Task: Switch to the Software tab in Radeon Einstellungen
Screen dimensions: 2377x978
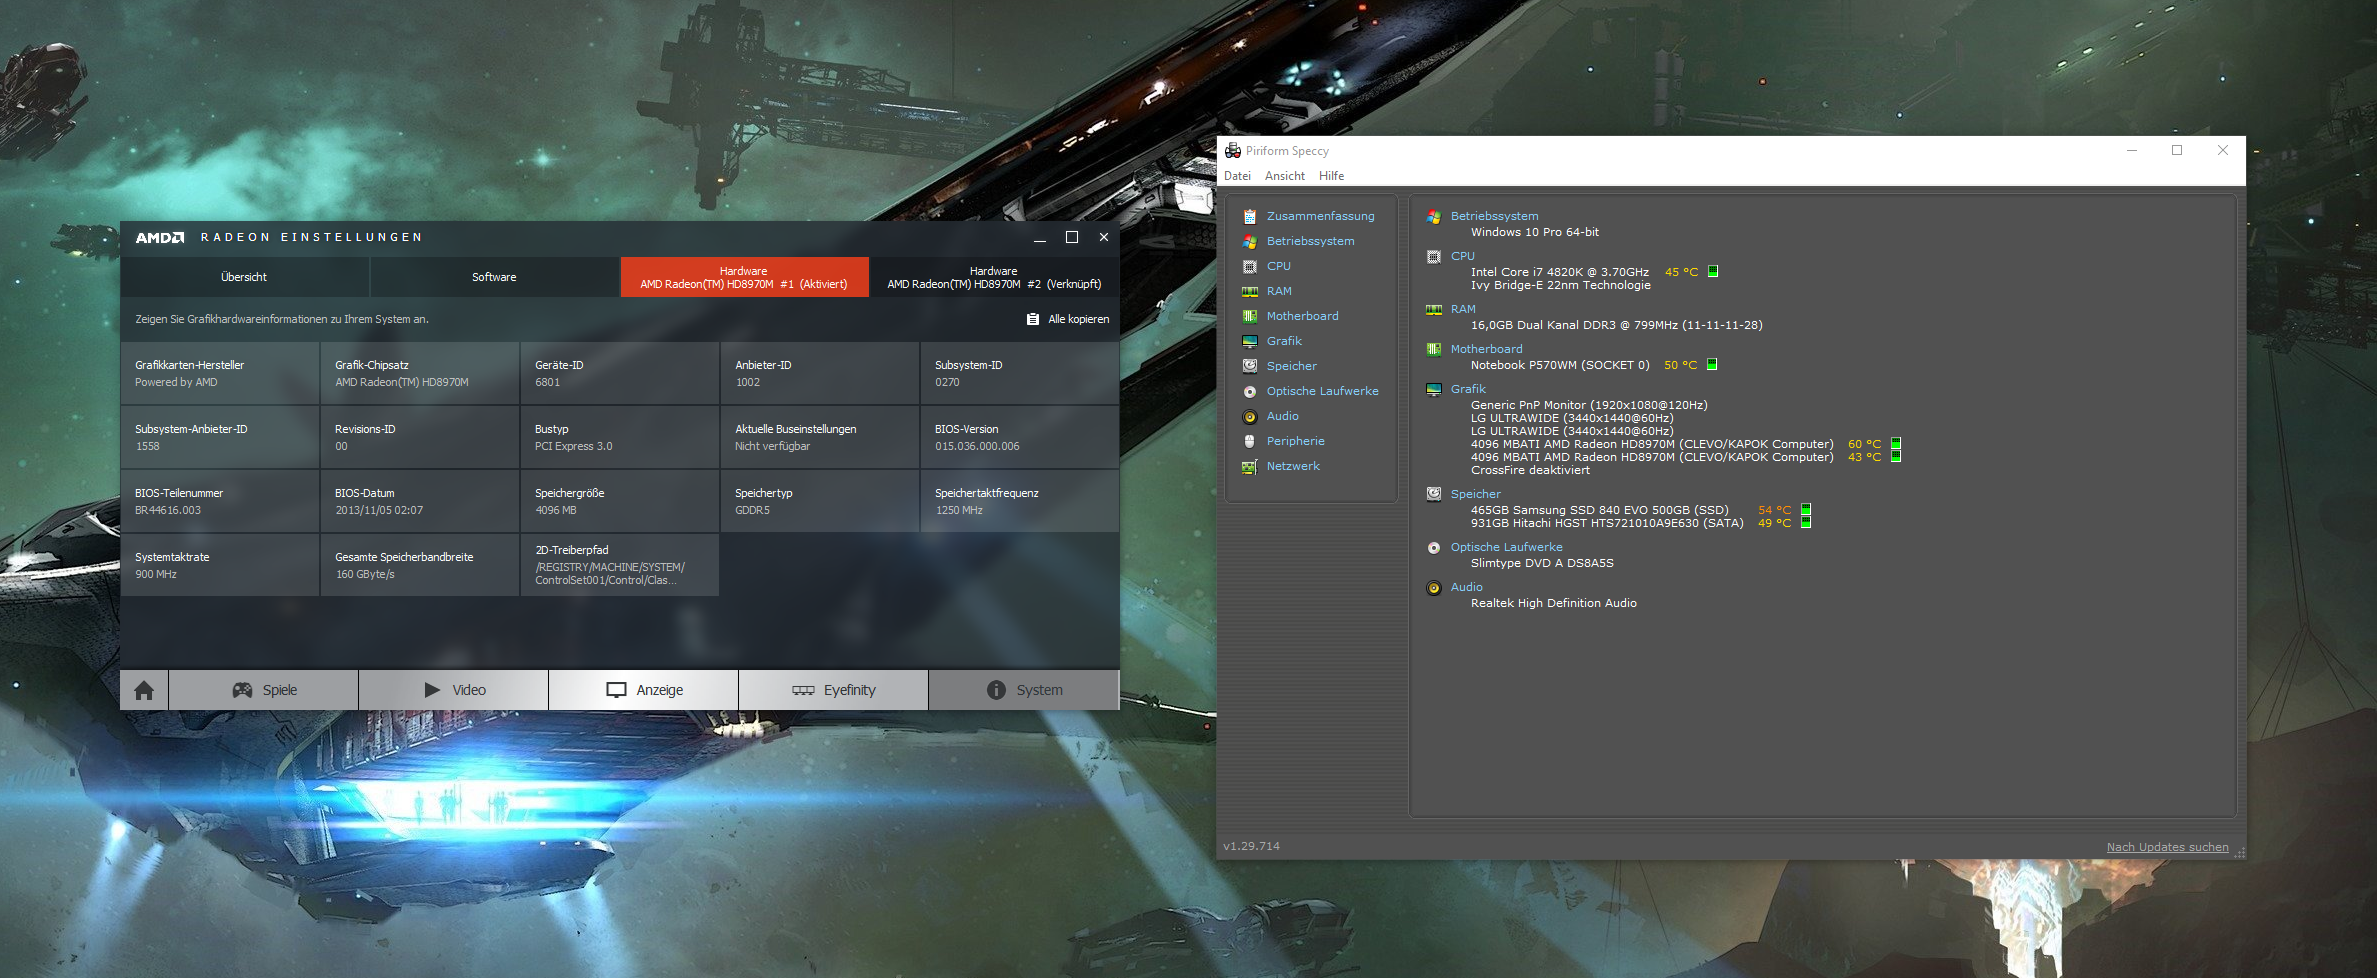Action: pyautogui.click(x=494, y=277)
